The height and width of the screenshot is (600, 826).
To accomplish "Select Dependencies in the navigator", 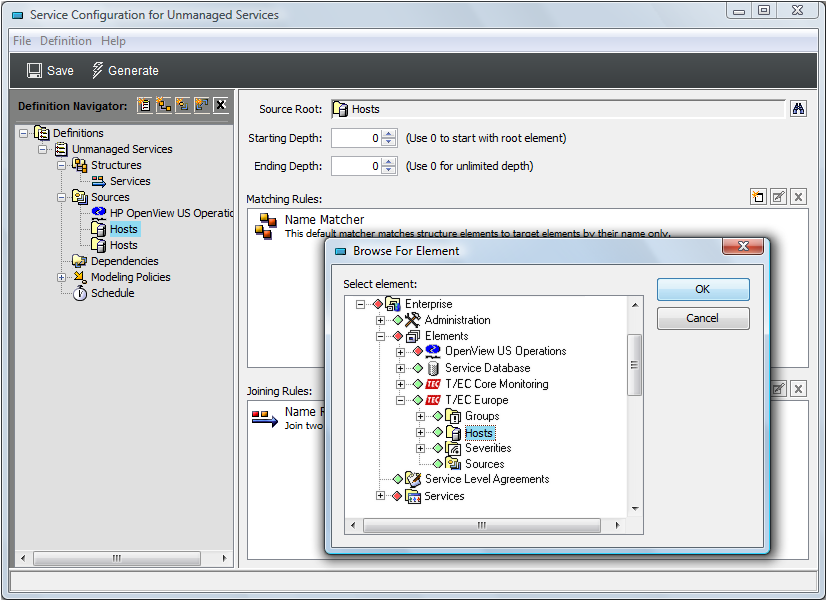I will click(124, 261).
